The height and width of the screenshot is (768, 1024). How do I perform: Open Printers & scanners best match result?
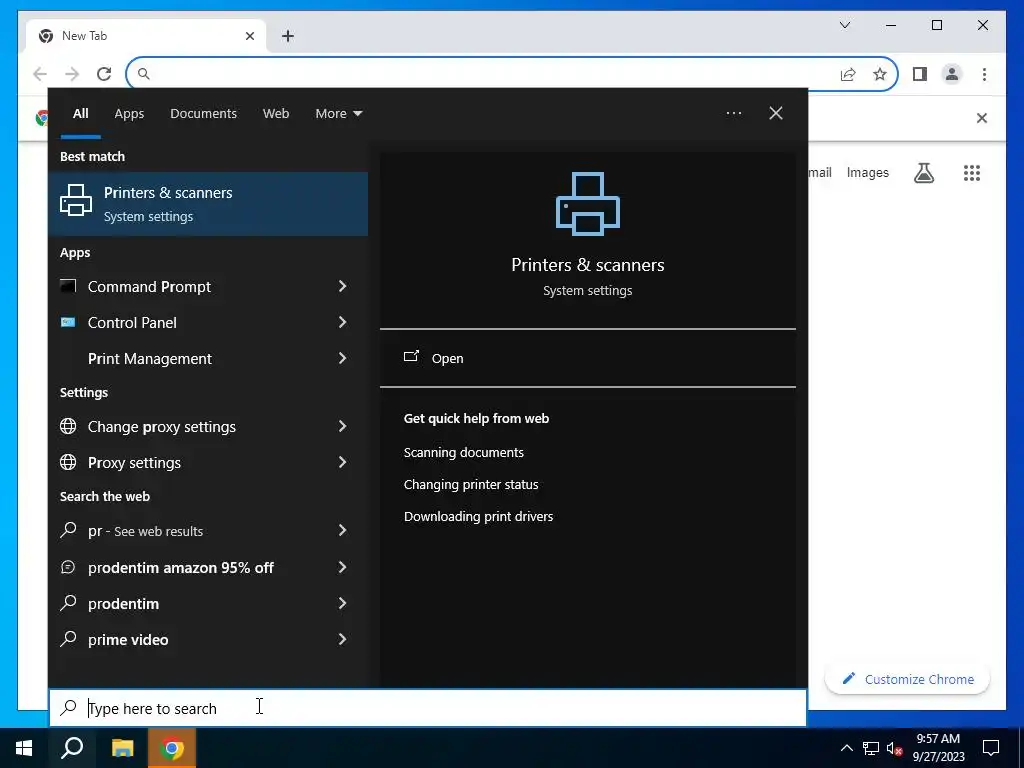tap(208, 204)
